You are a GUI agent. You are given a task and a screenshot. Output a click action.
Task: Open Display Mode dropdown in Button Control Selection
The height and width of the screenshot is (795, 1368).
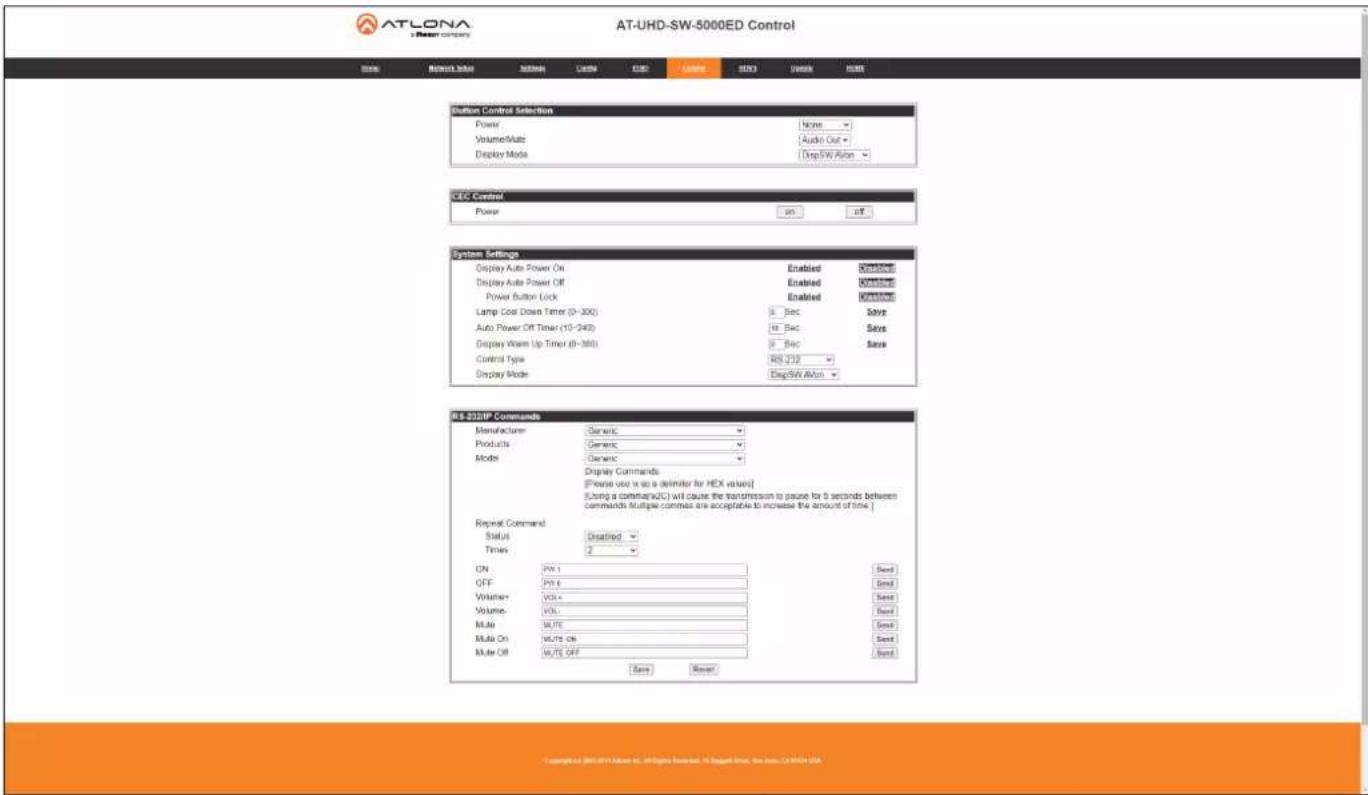(834, 155)
